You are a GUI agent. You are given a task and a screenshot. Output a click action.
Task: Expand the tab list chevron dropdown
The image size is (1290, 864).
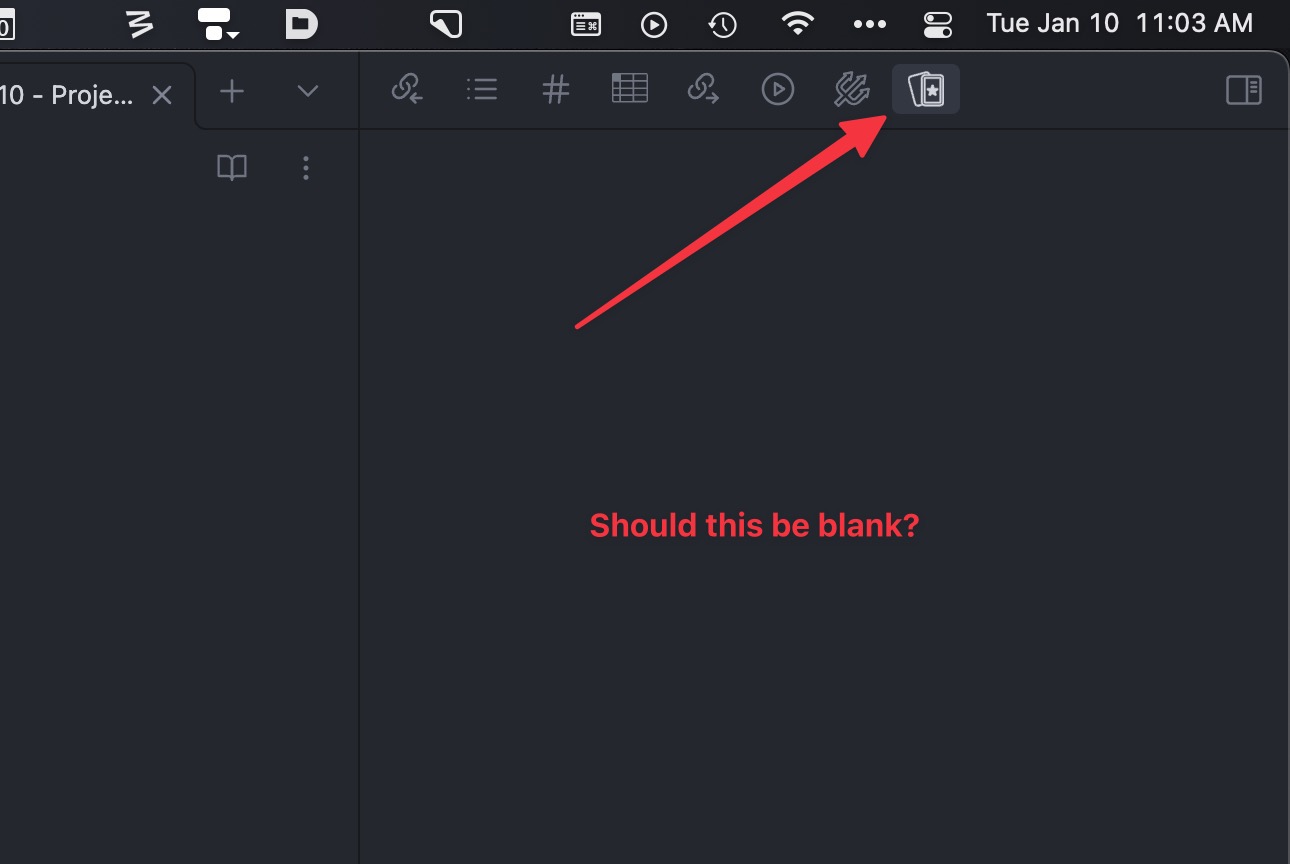(x=308, y=91)
